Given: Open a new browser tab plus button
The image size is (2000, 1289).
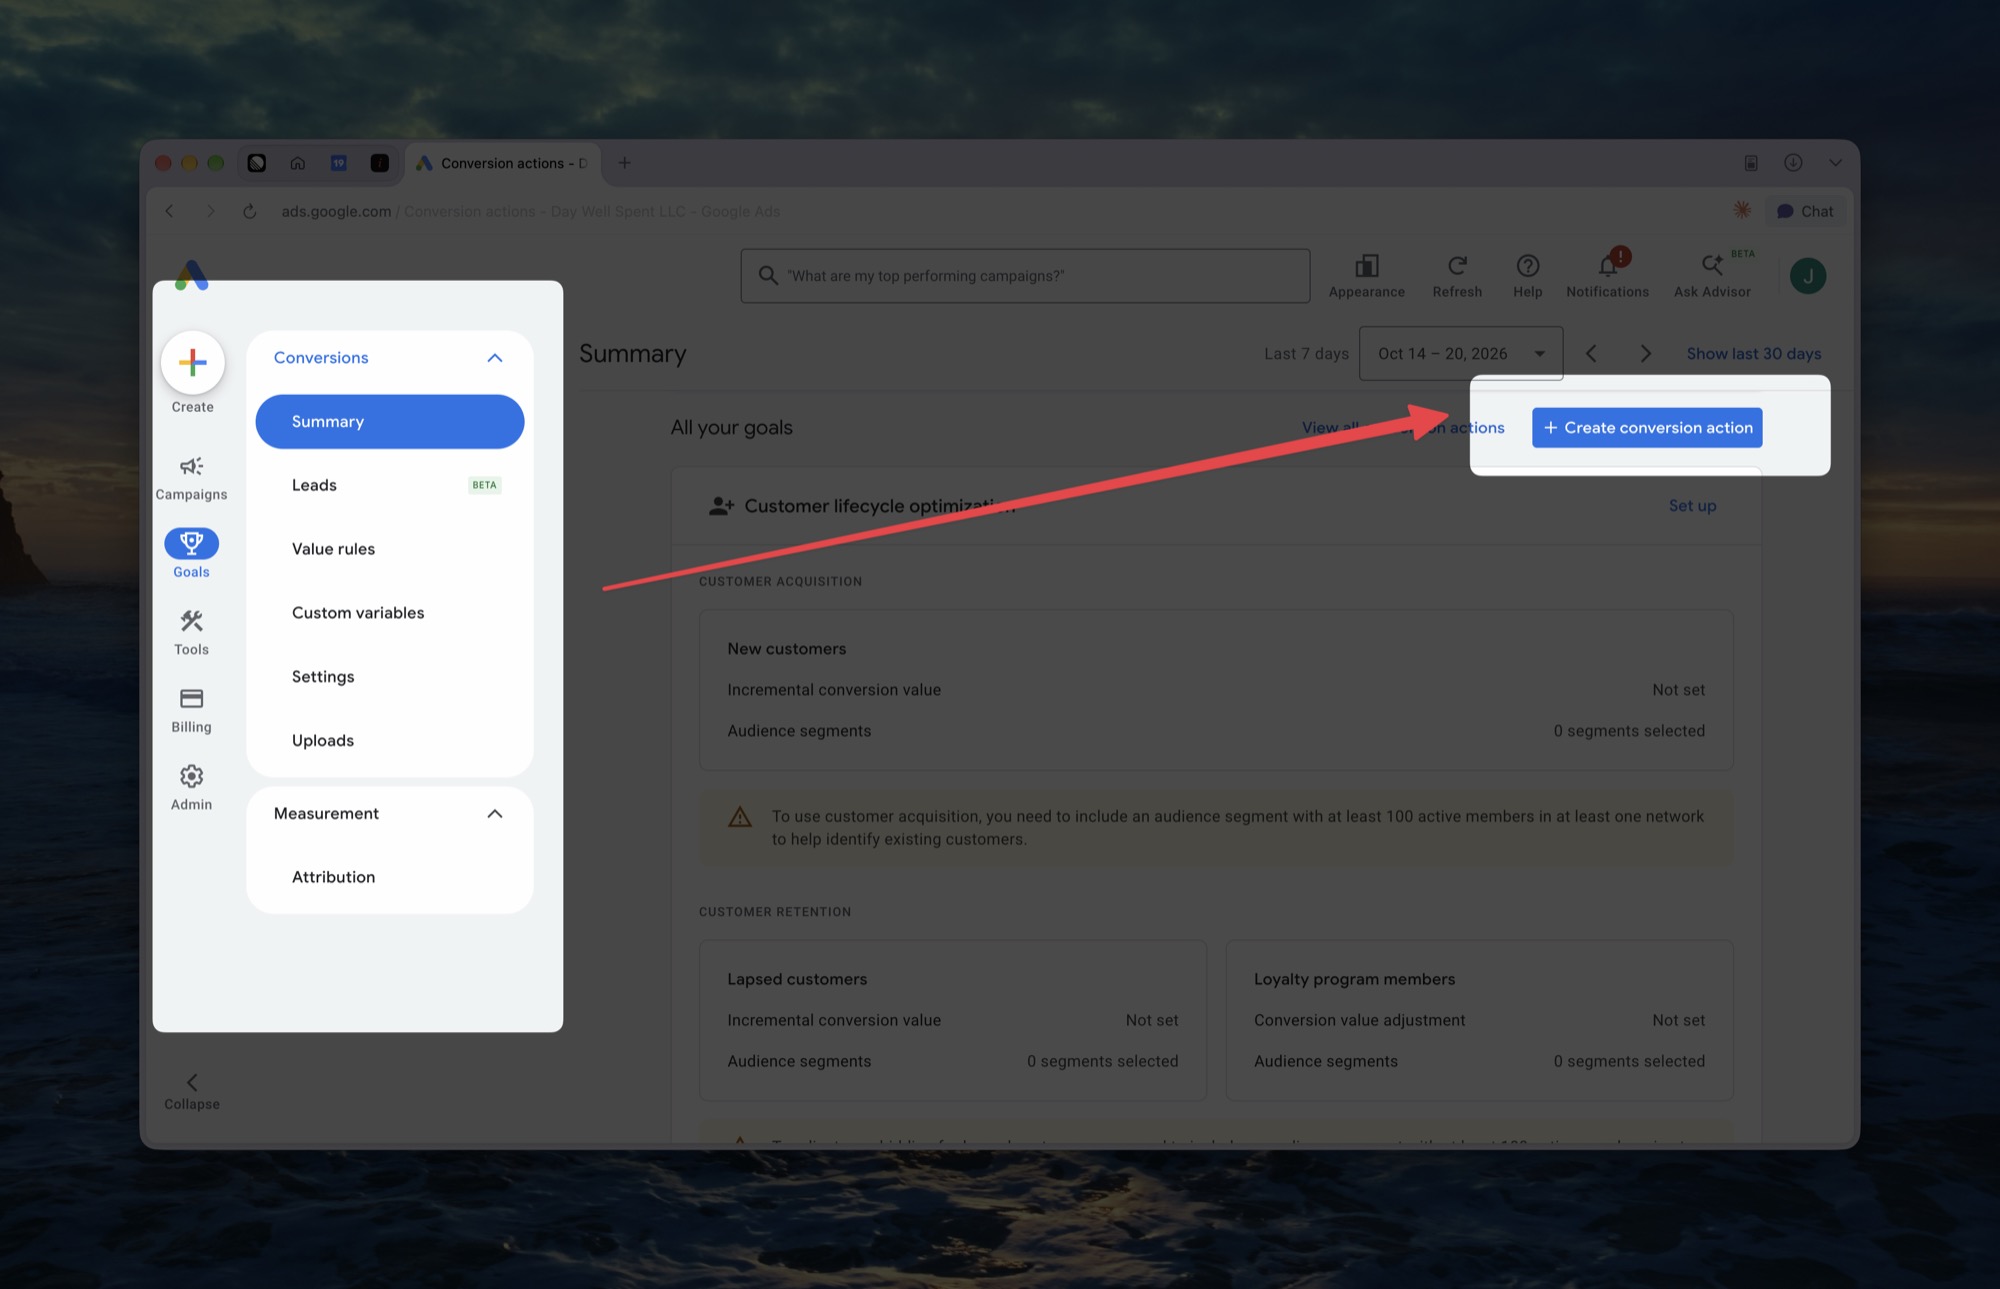Looking at the screenshot, I should (x=624, y=163).
